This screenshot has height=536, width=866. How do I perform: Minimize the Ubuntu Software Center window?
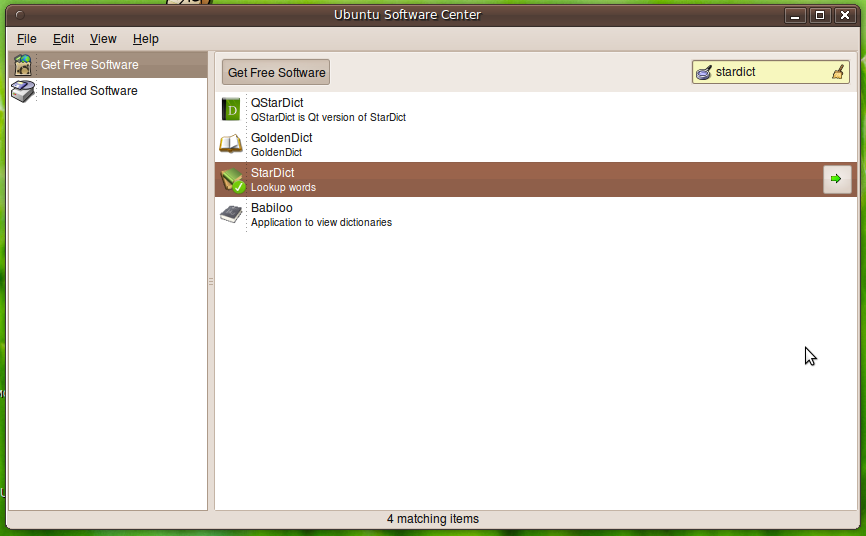click(795, 15)
